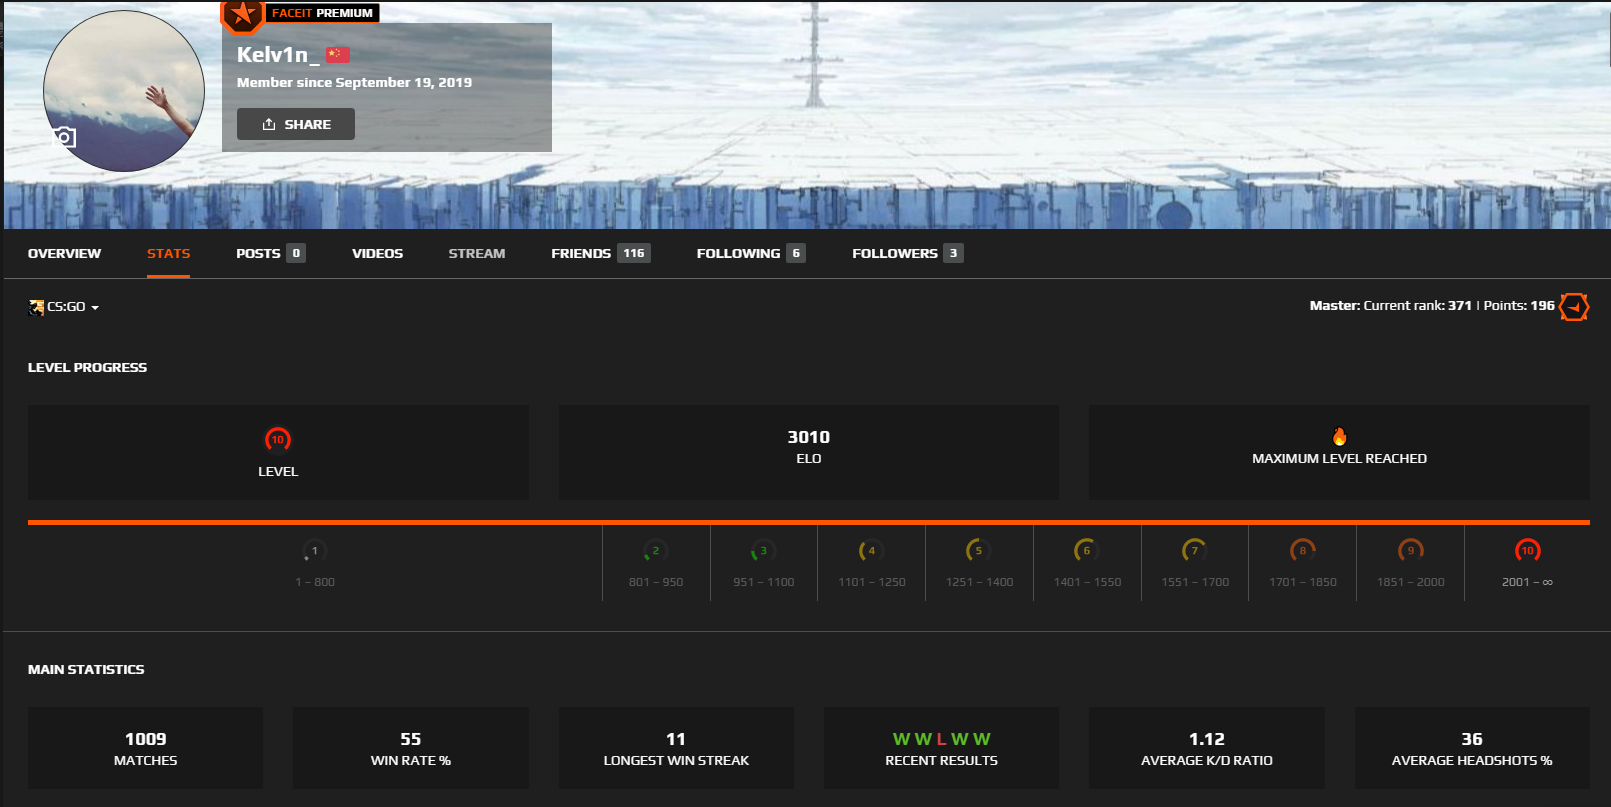Select the level 2 skill icon

click(656, 551)
